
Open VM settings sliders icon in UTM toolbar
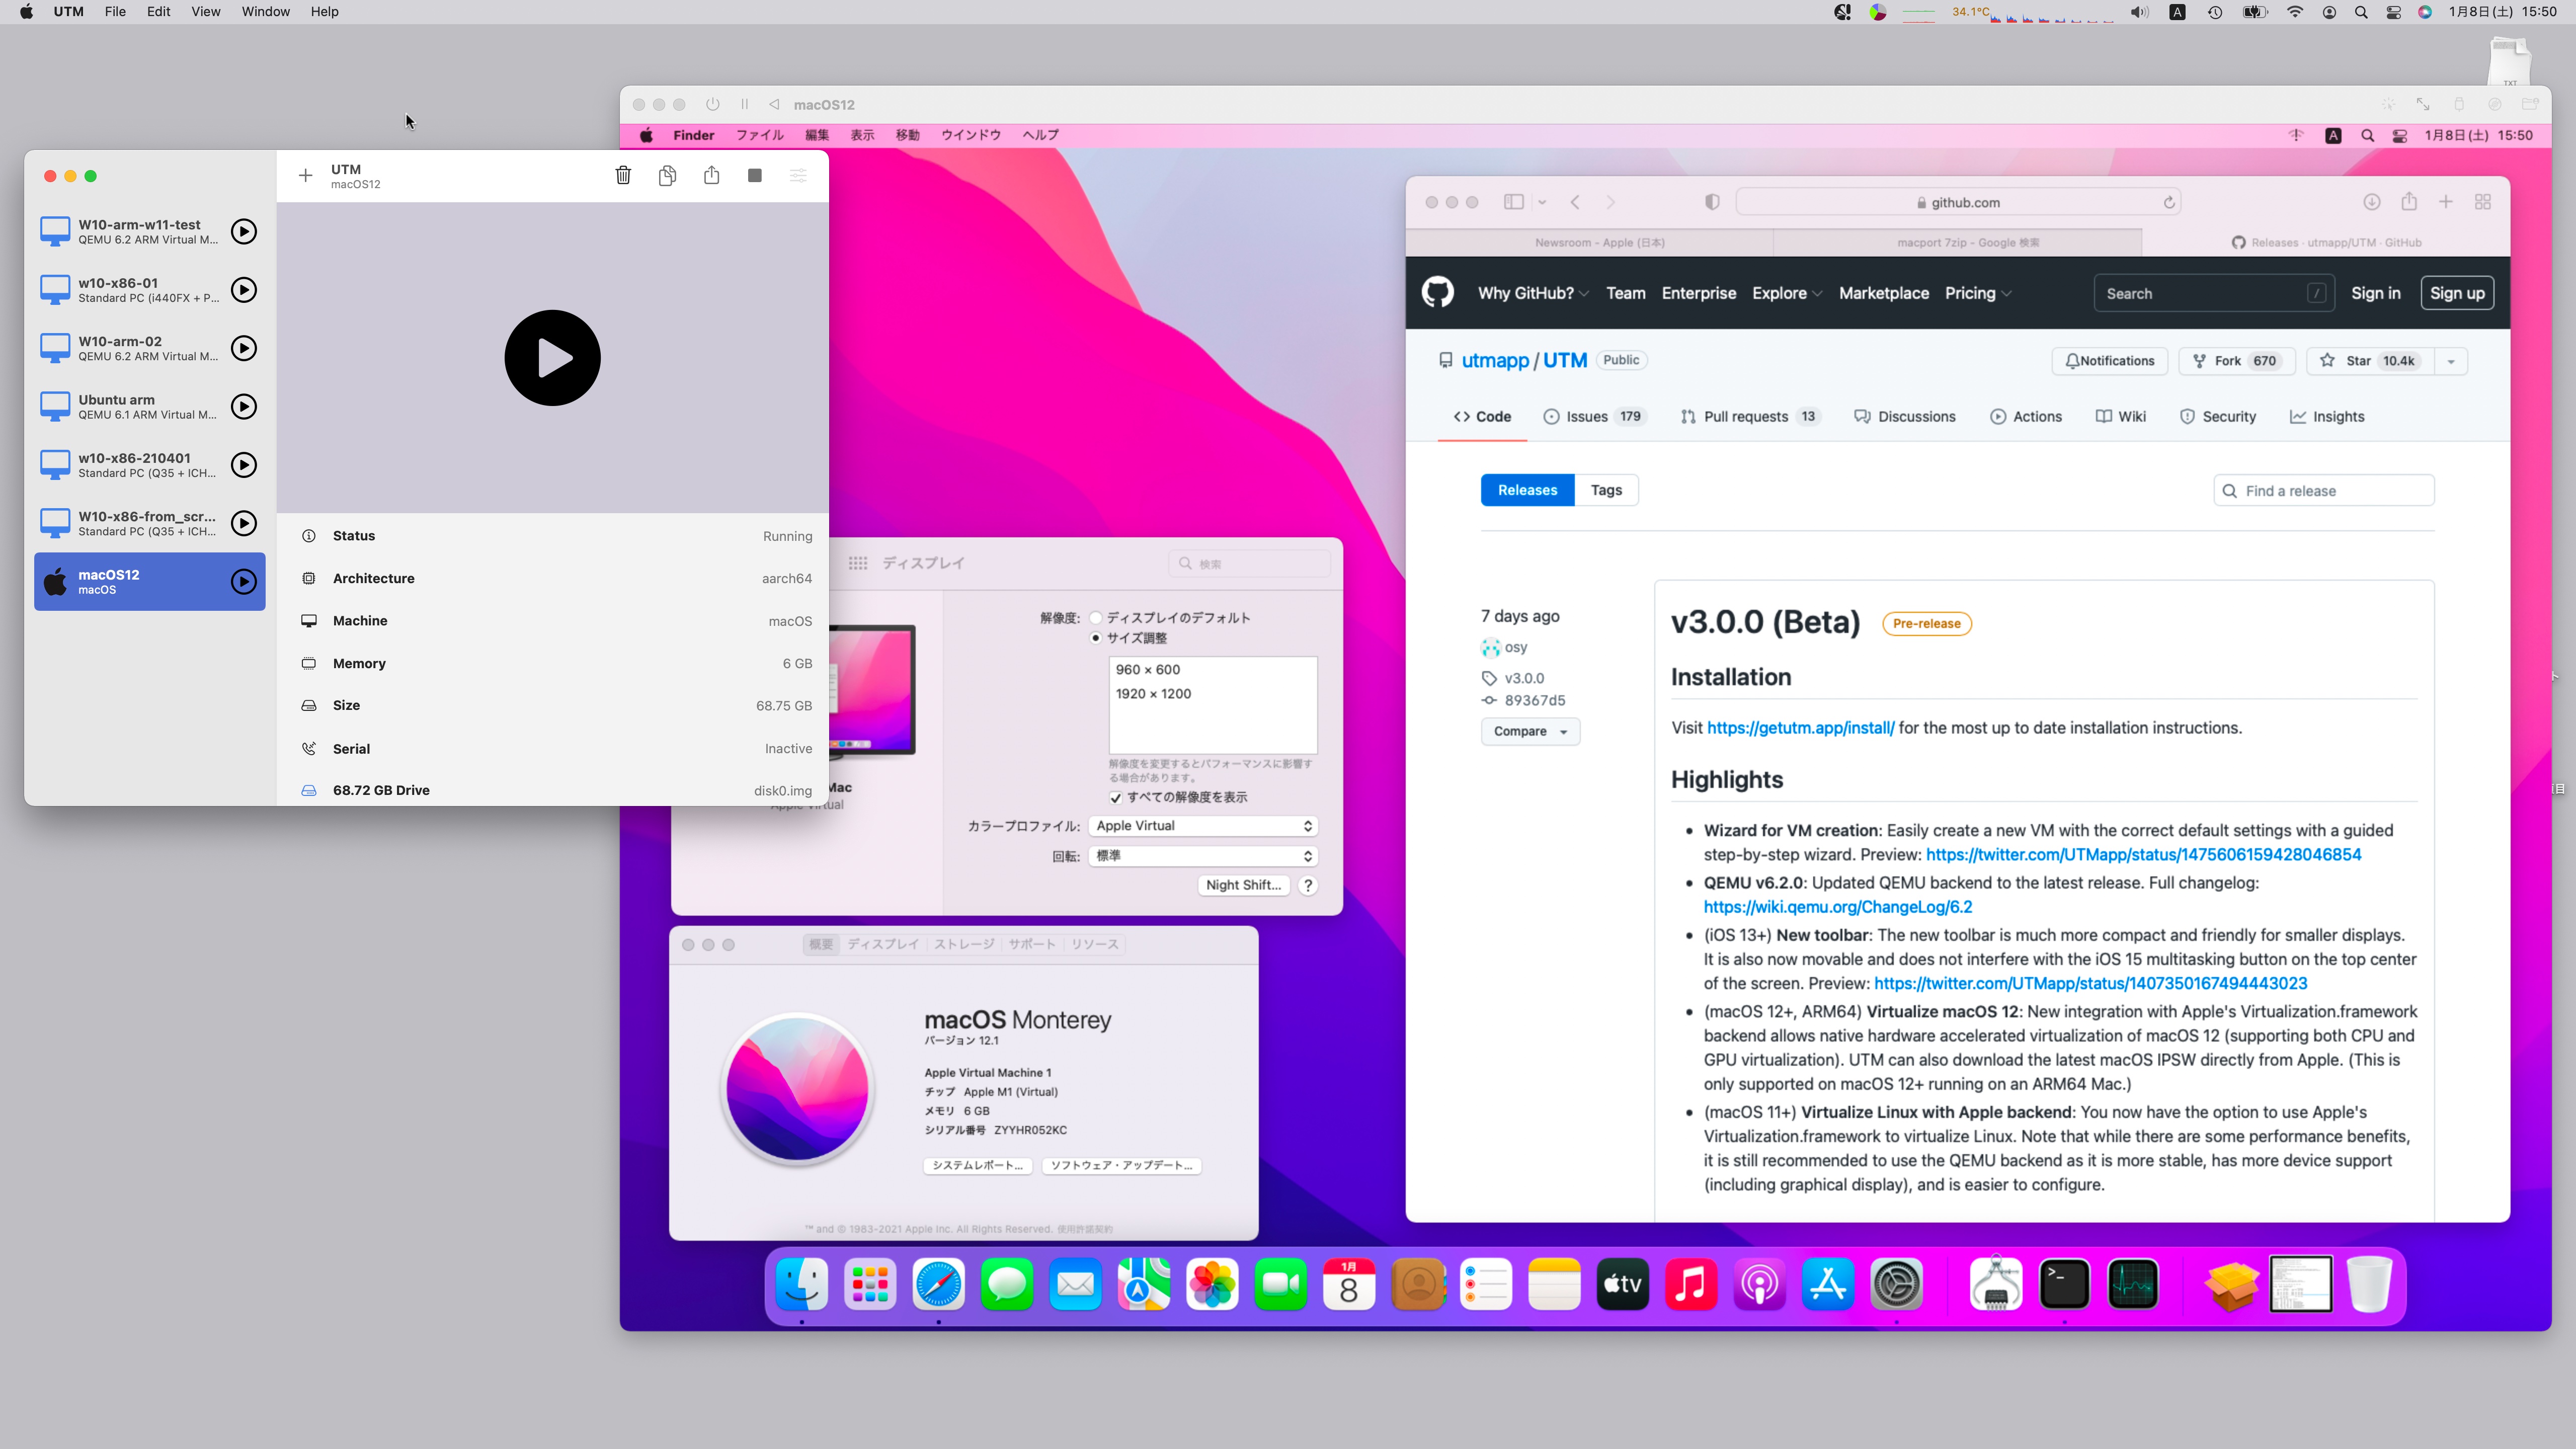798,175
